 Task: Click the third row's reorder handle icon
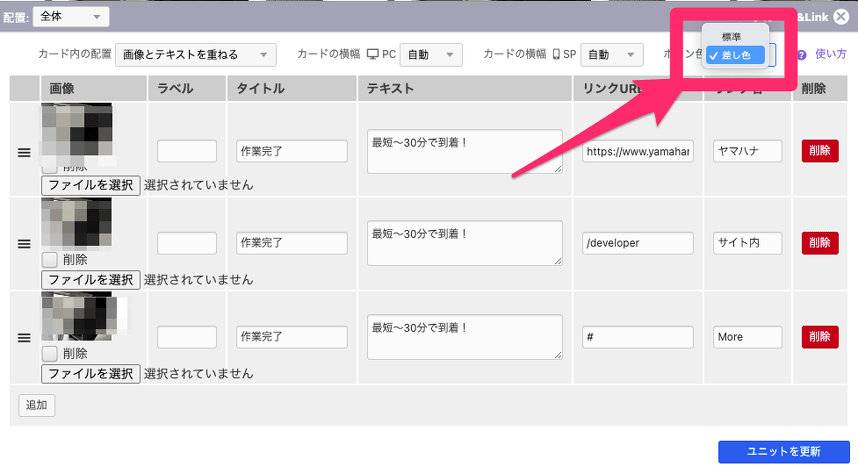[x=25, y=338]
